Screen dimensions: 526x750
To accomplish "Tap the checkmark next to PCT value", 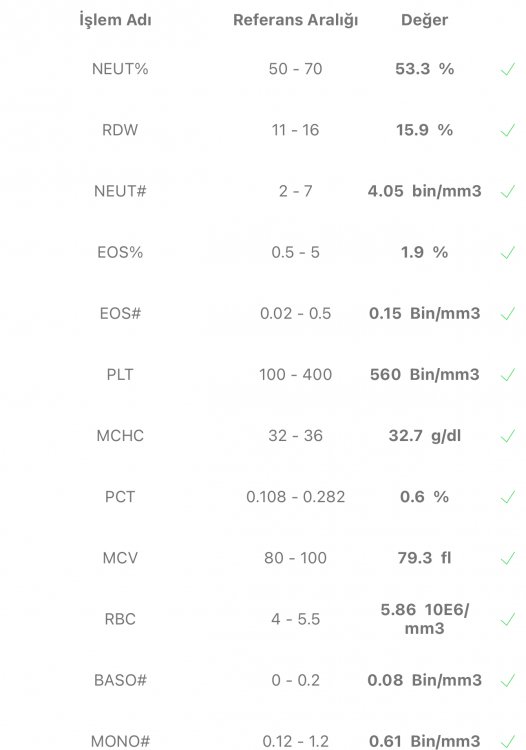I will click(x=507, y=497).
